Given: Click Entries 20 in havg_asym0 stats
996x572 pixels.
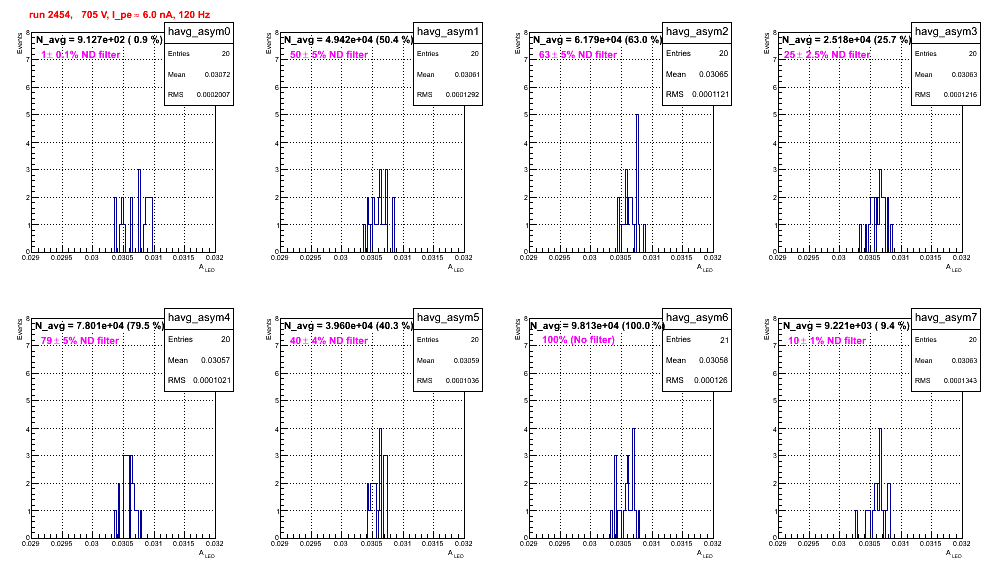Looking at the screenshot, I should coord(199,54).
